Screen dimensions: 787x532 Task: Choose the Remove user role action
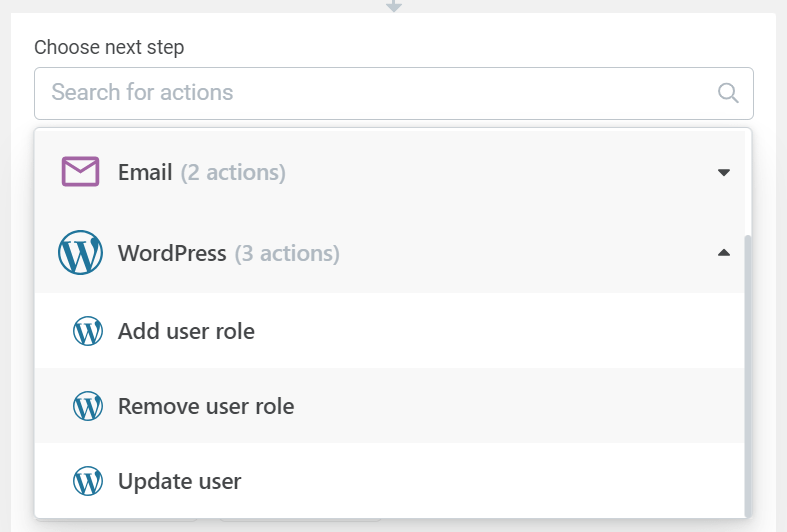[x=206, y=407]
